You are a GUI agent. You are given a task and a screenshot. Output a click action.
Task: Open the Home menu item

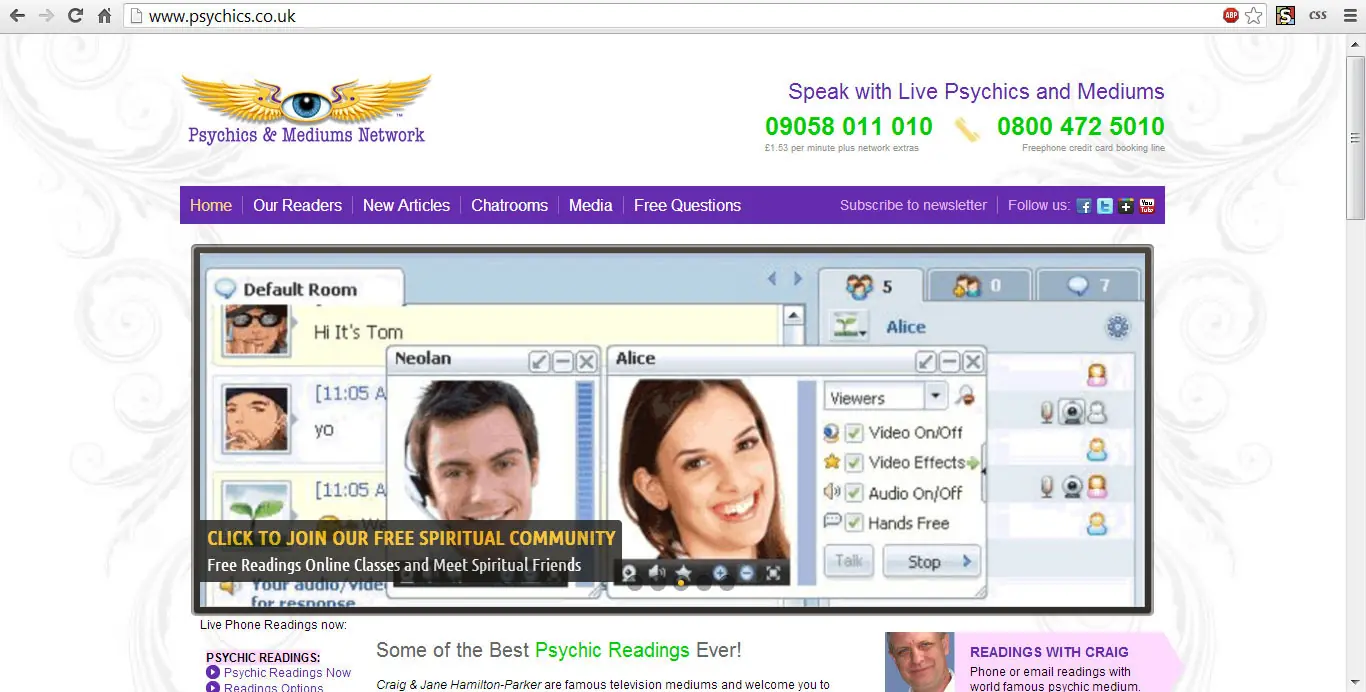coord(211,205)
